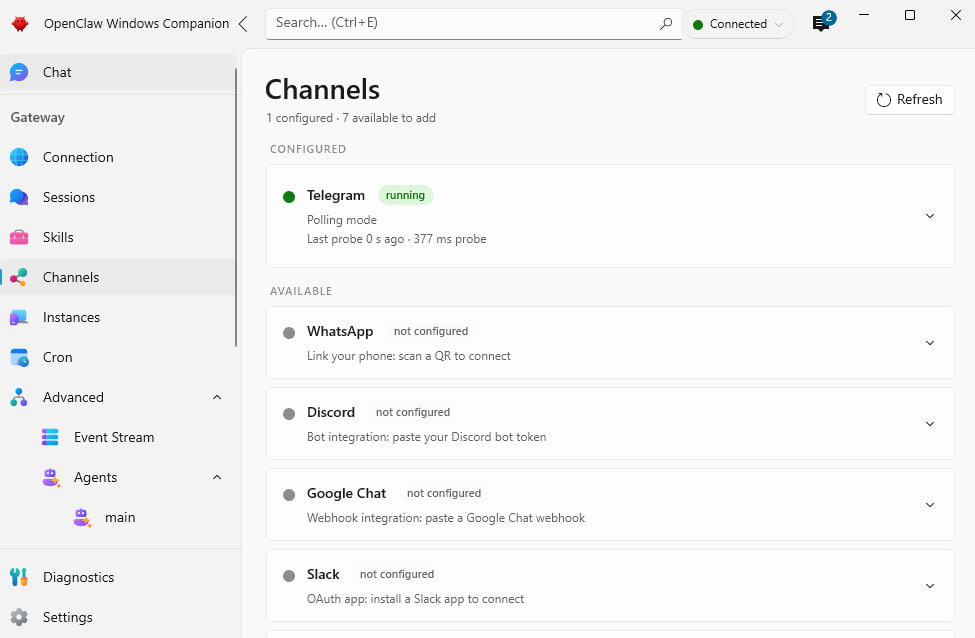Click 'Last probe 0 s ago' text

coord(356,239)
